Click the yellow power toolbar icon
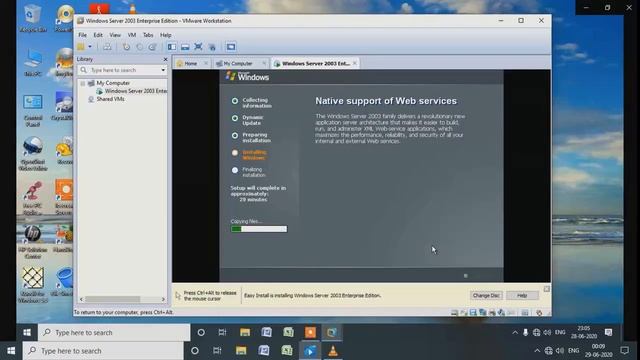Viewport: 640px width, 360px height. (81, 47)
